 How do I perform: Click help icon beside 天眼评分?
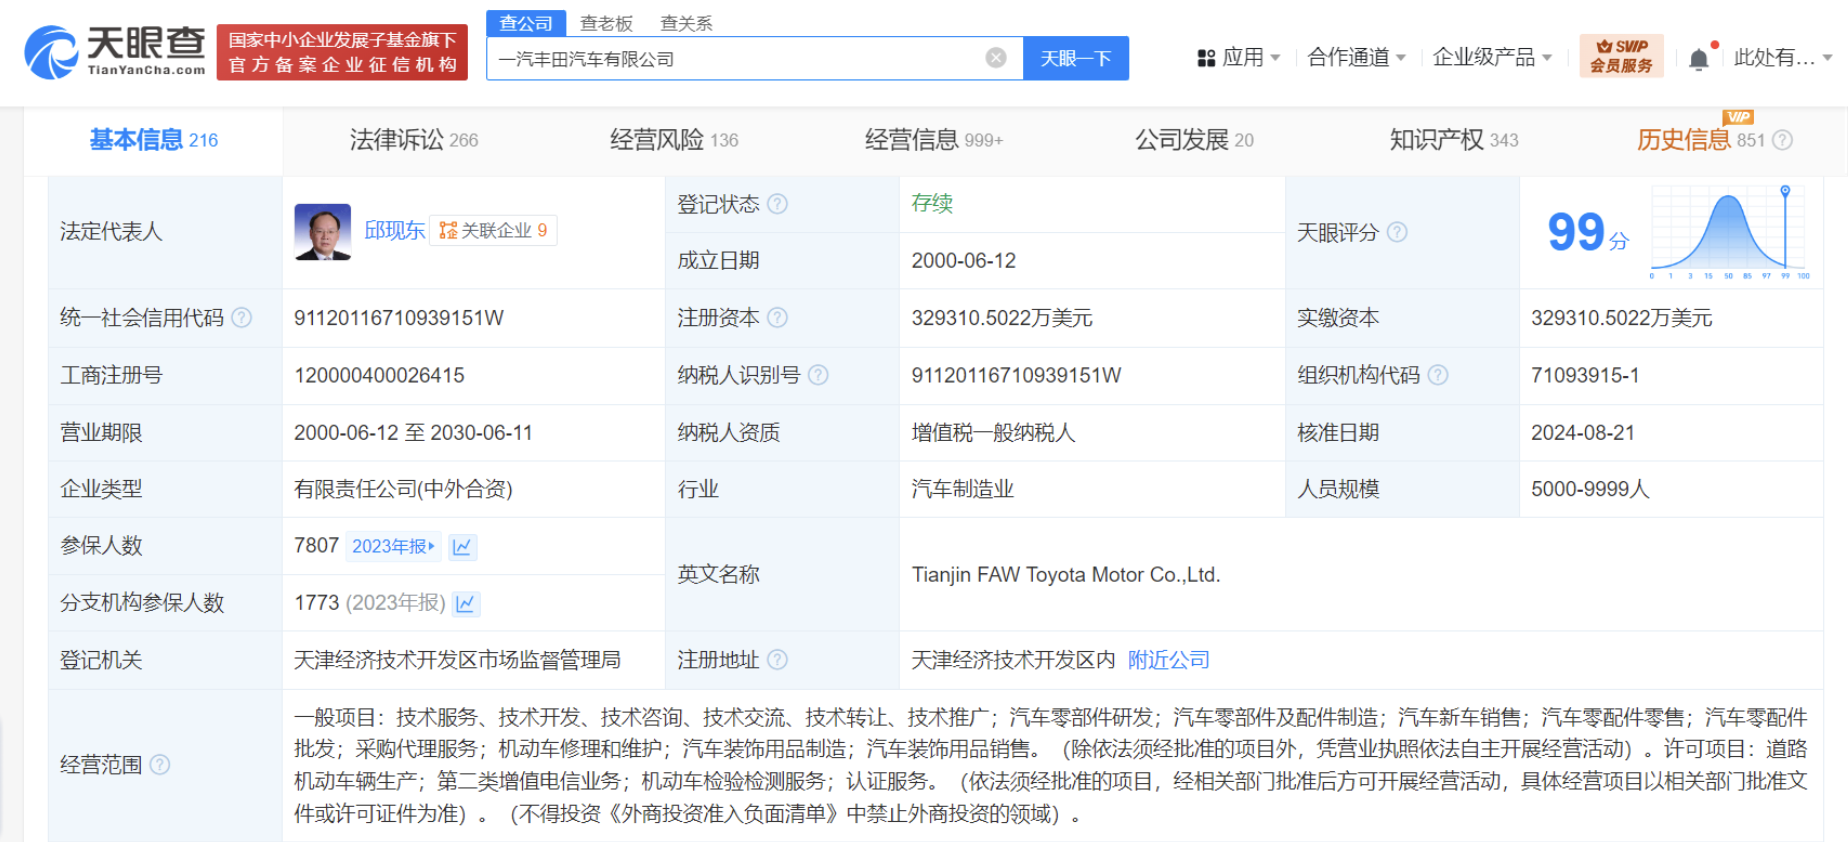tap(1397, 232)
